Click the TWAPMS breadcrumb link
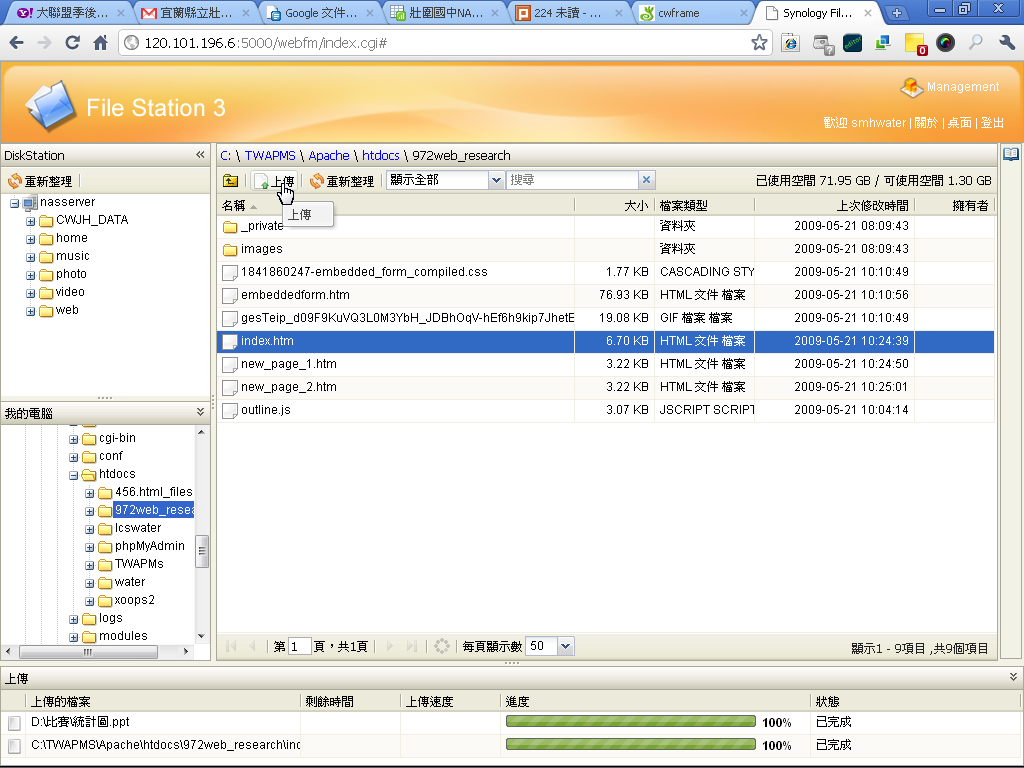 [270, 155]
